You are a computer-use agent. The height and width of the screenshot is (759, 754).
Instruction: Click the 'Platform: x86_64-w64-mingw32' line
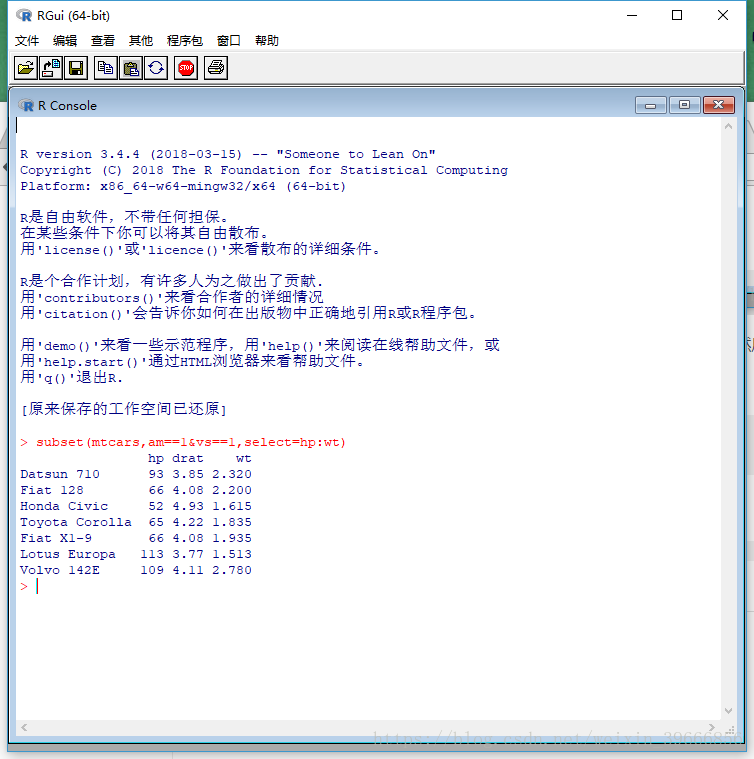click(x=183, y=186)
